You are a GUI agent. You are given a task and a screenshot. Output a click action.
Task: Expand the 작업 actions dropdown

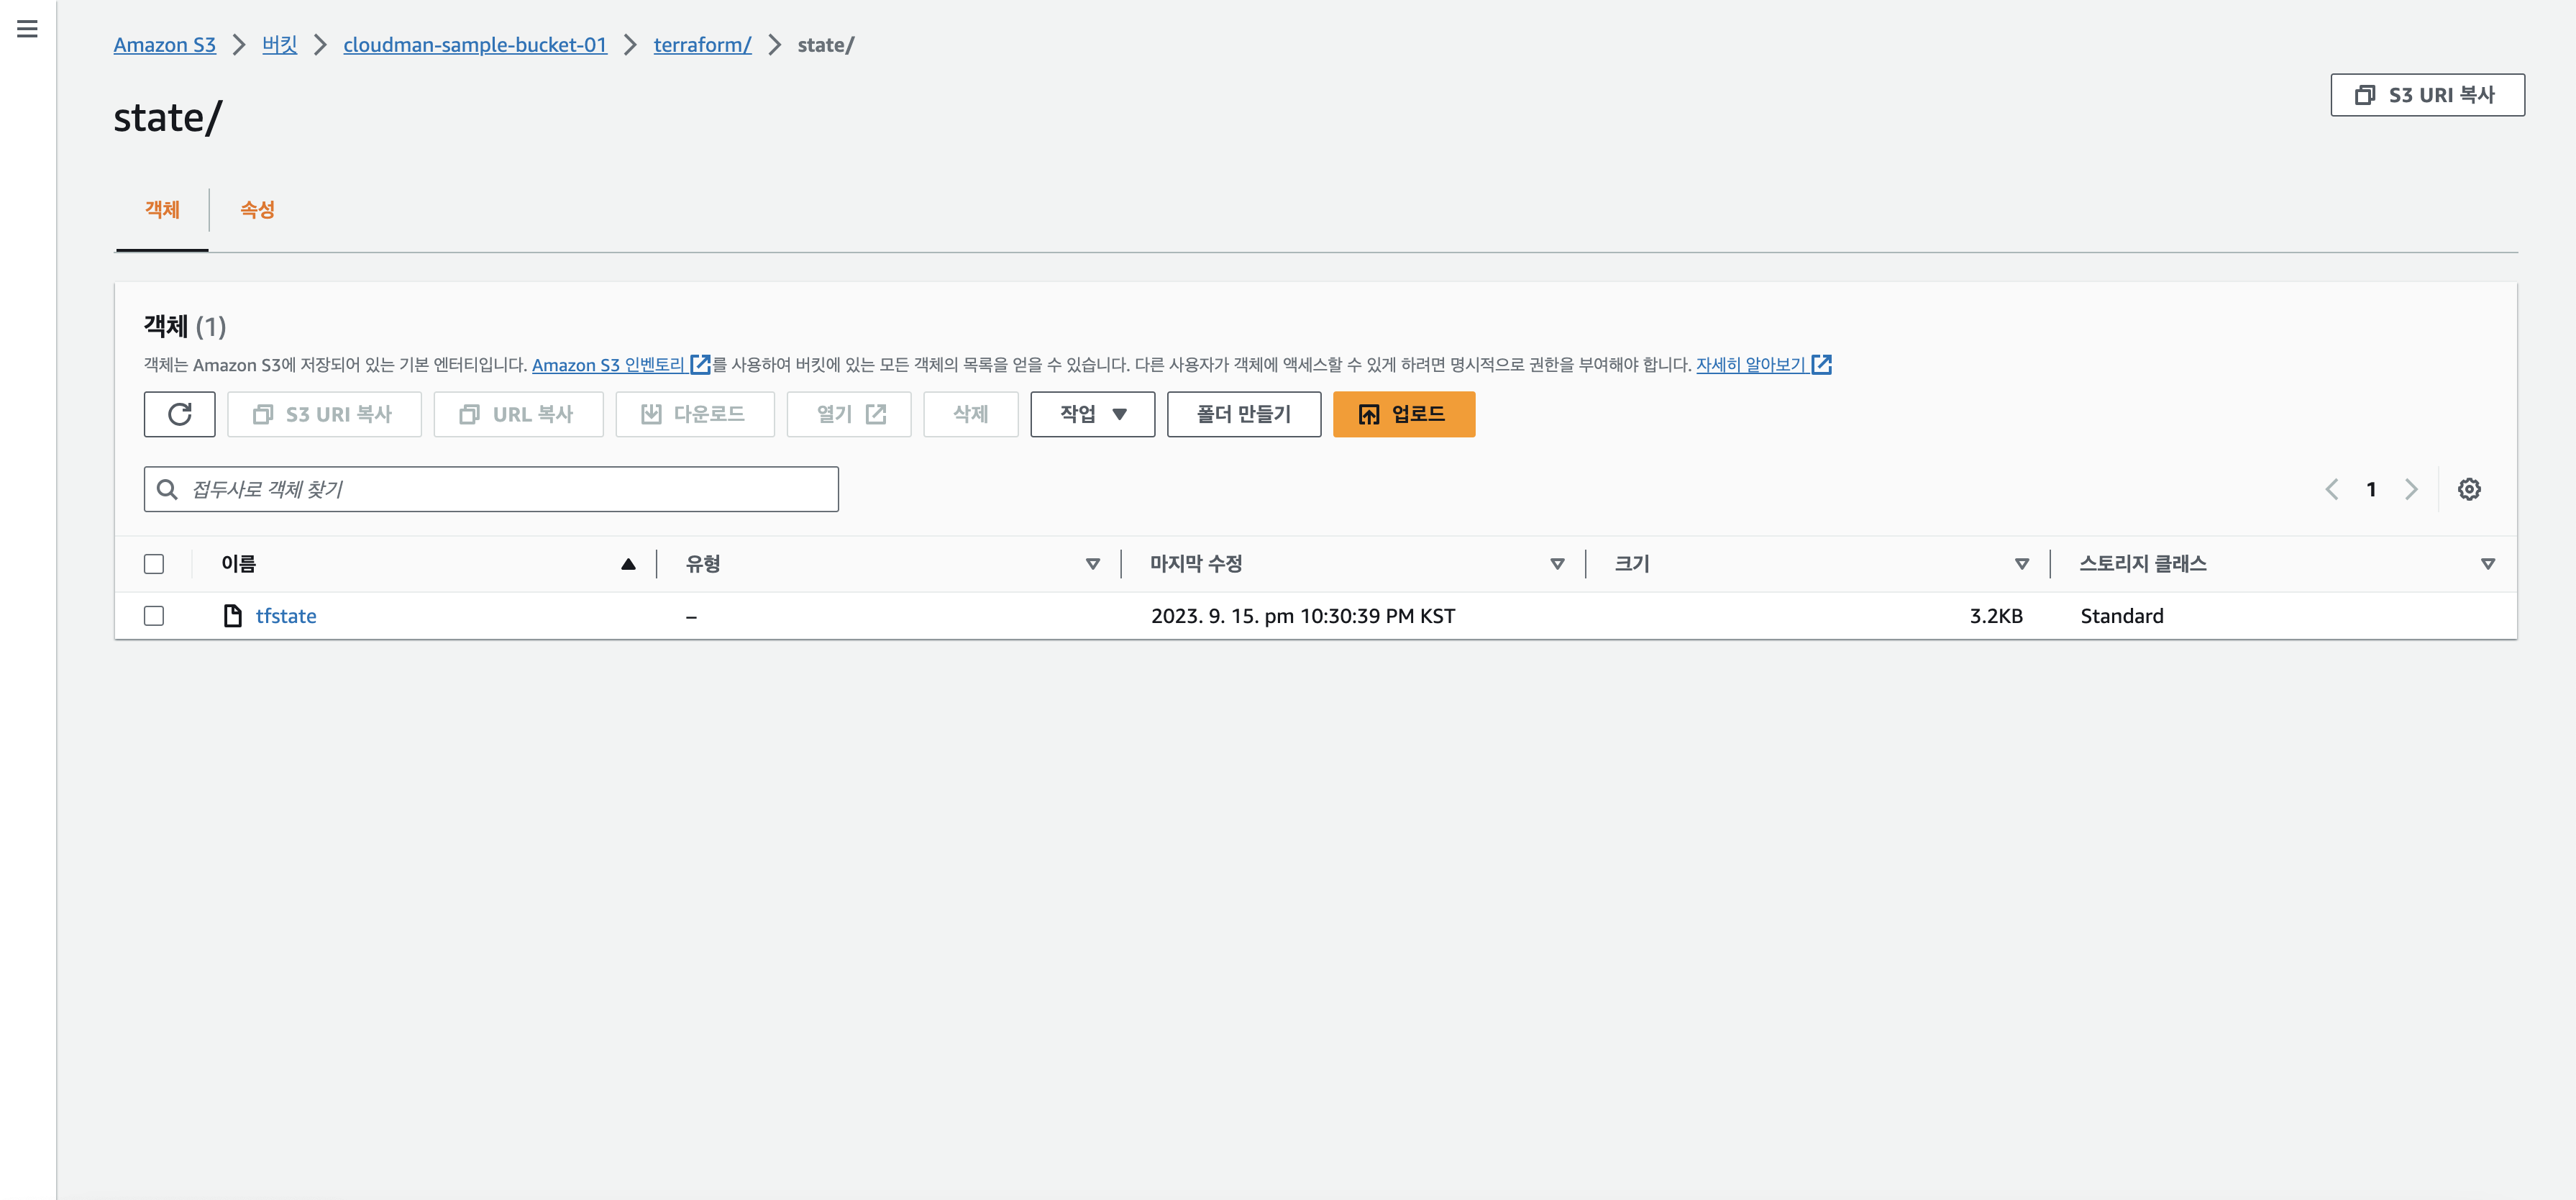point(1092,414)
